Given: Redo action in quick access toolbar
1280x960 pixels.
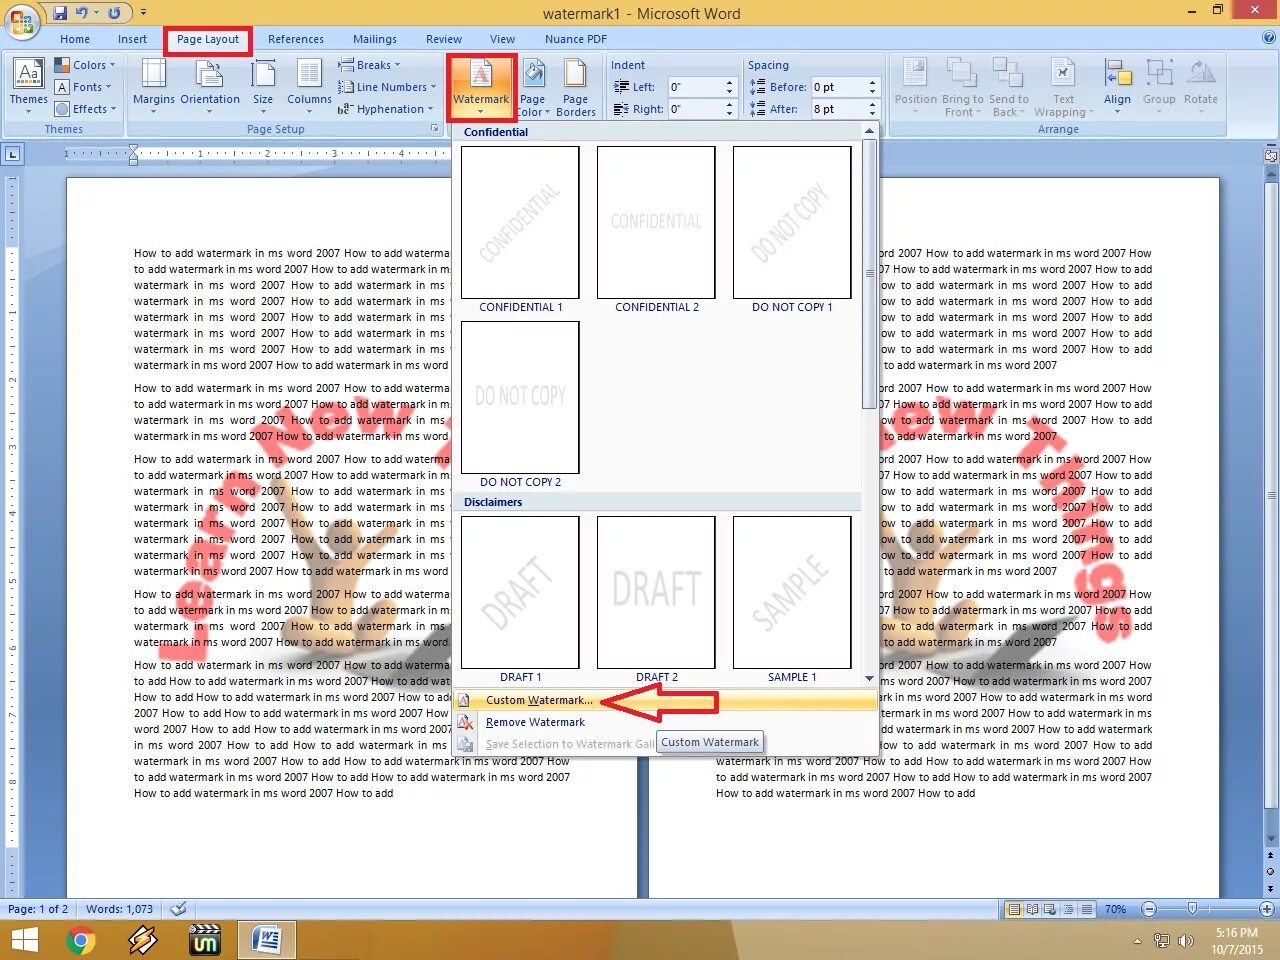Looking at the screenshot, I should pos(114,13).
